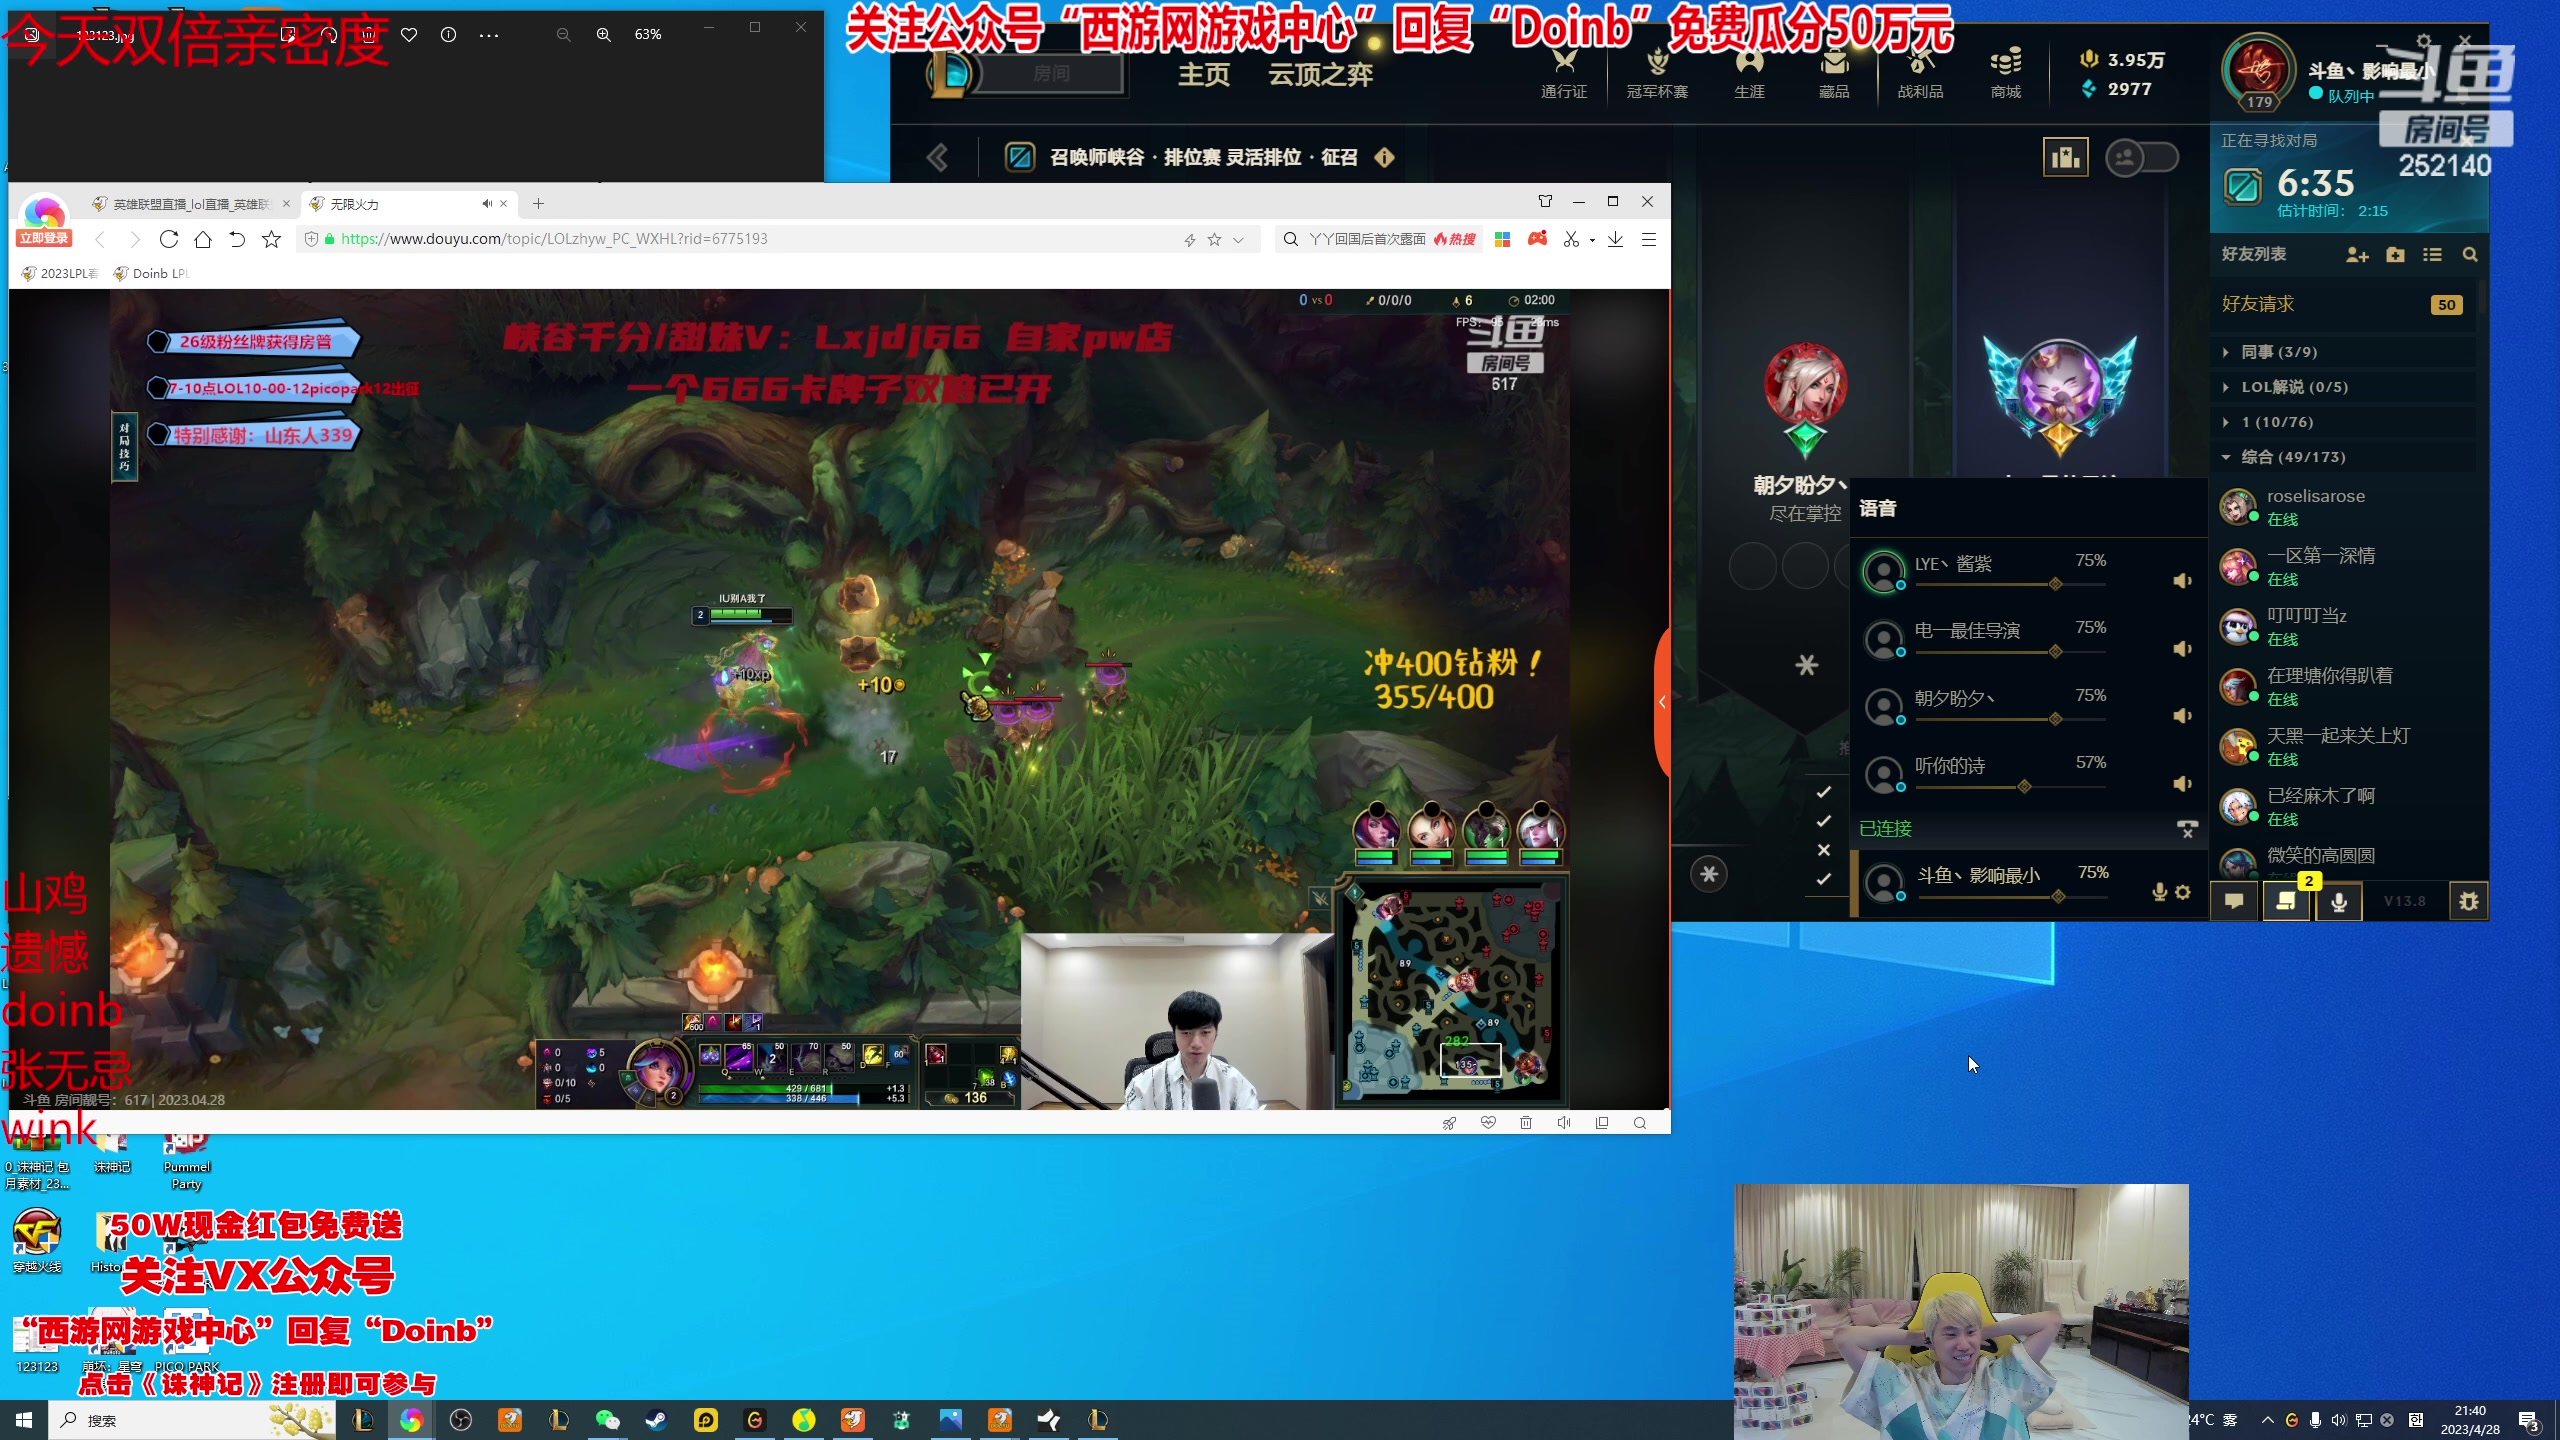The image size is (2560, 1440).
Task: Switch to the 云顶之弈 tab
Action: pos(1321,75)
